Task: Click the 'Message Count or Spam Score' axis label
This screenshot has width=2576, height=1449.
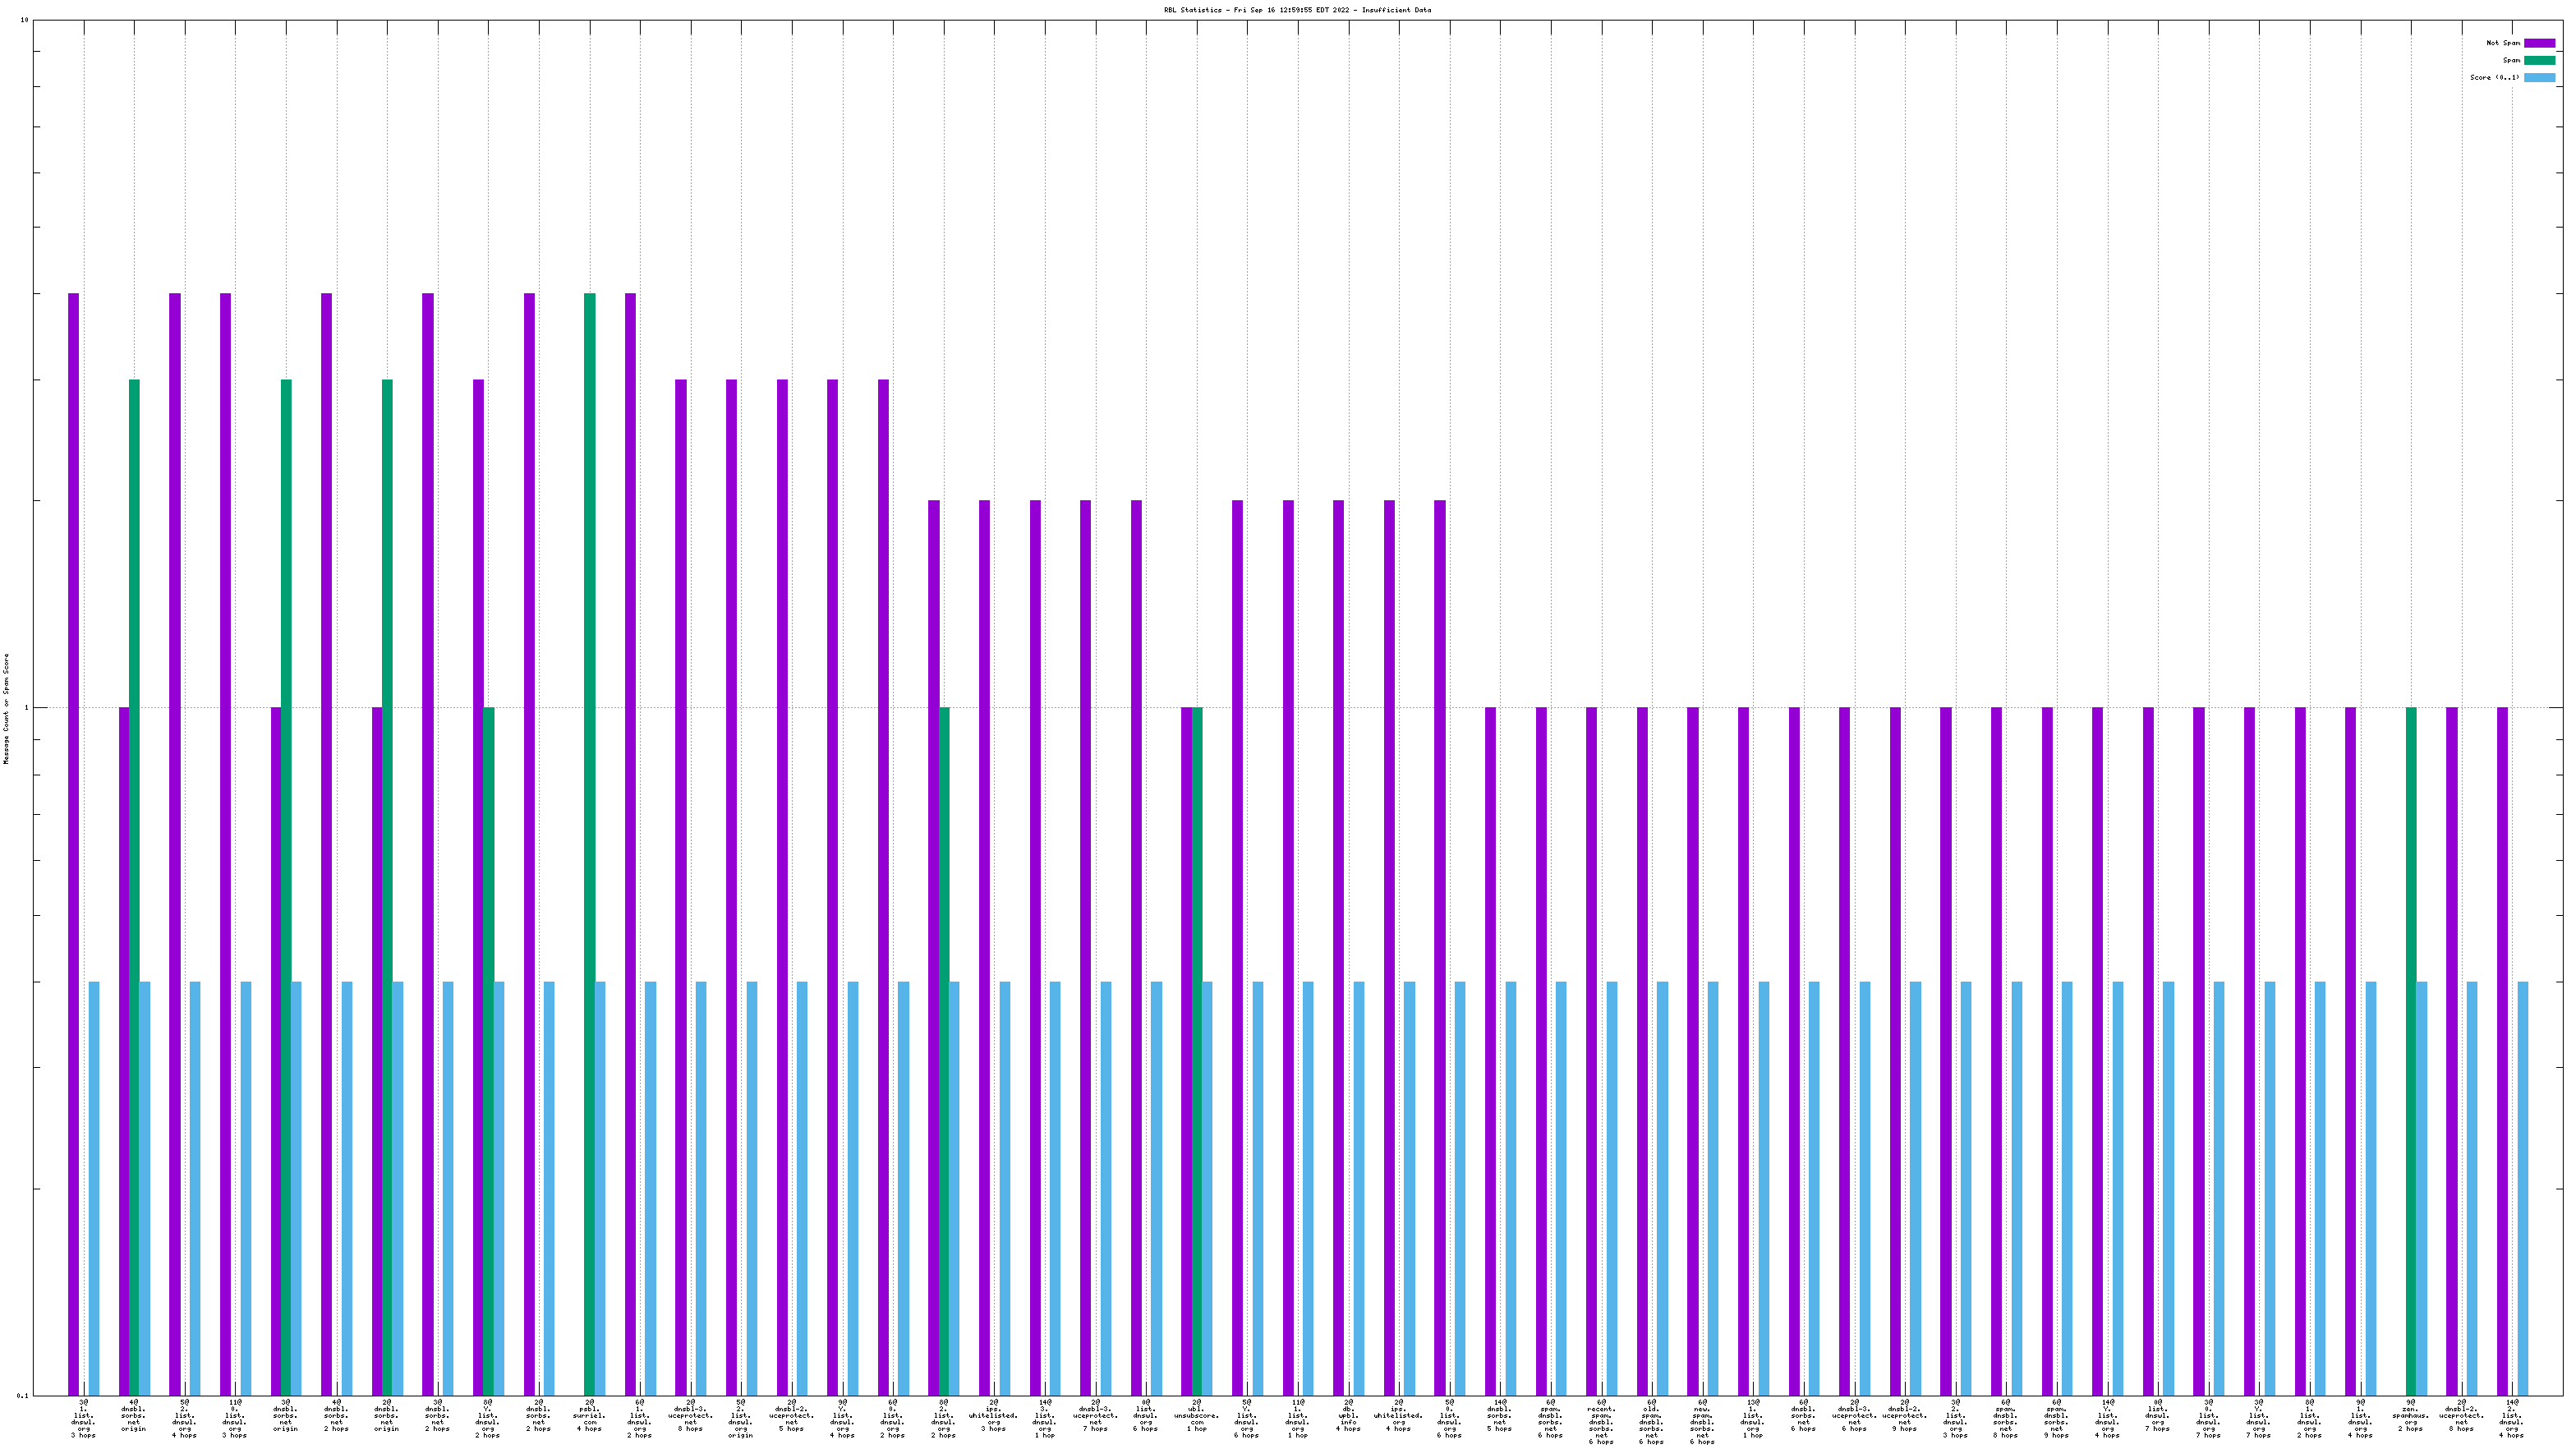Action: click(x=6, y=708)
